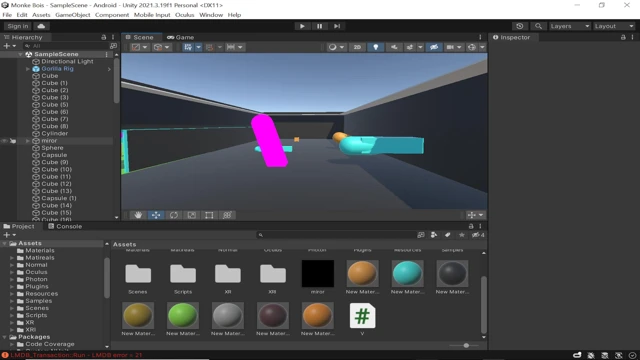Lock the Inspector panel
This screenshot has height=360, width=640.
(x=623, y=37)
